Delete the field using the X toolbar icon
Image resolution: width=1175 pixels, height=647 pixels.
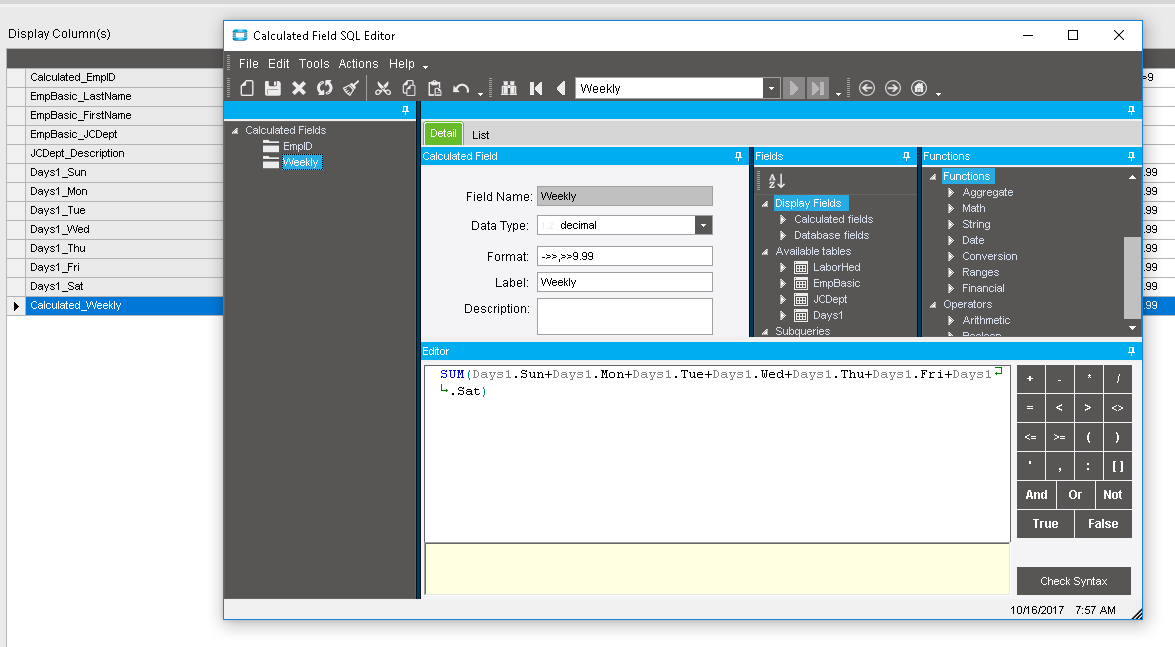pyautogui.click(x=299, y=88)
